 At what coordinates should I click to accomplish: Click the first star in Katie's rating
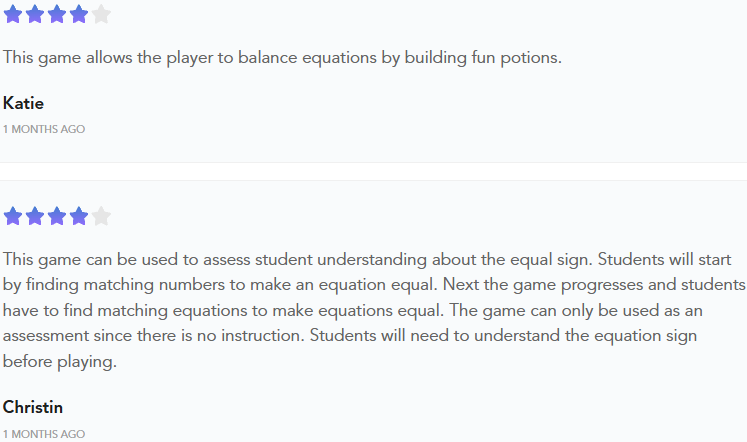pos(13,14)
